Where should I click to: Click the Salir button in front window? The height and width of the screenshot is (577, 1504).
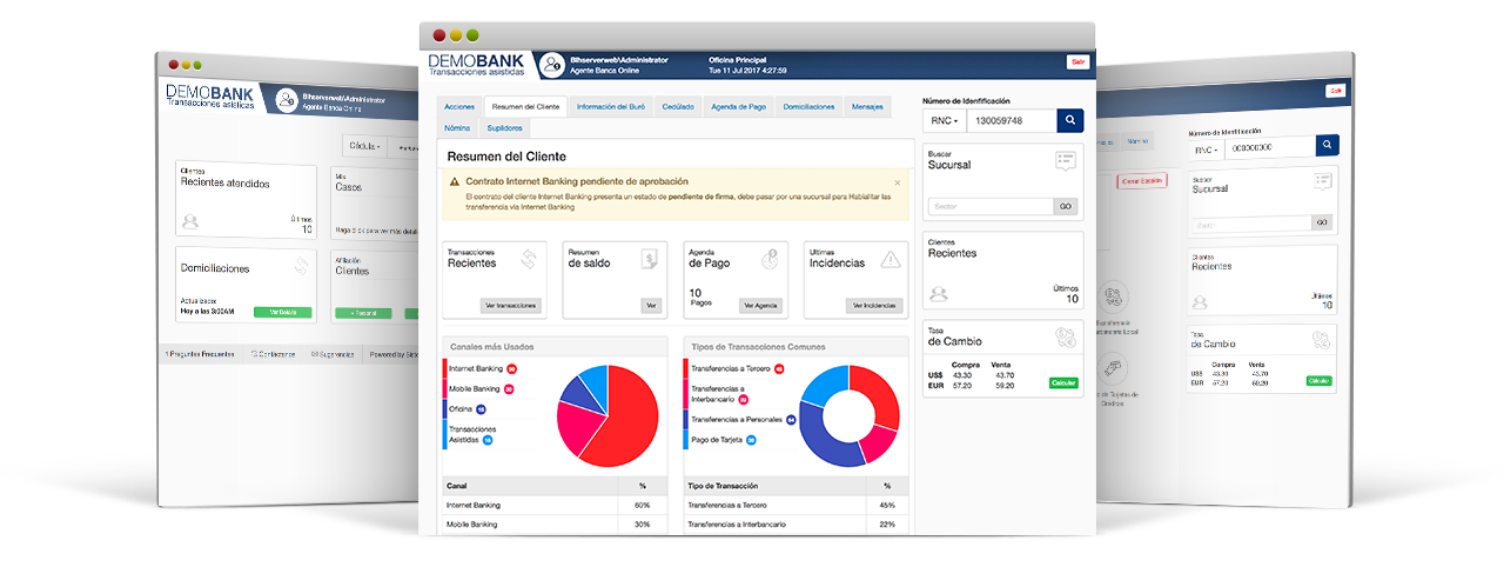point(1078,62)
